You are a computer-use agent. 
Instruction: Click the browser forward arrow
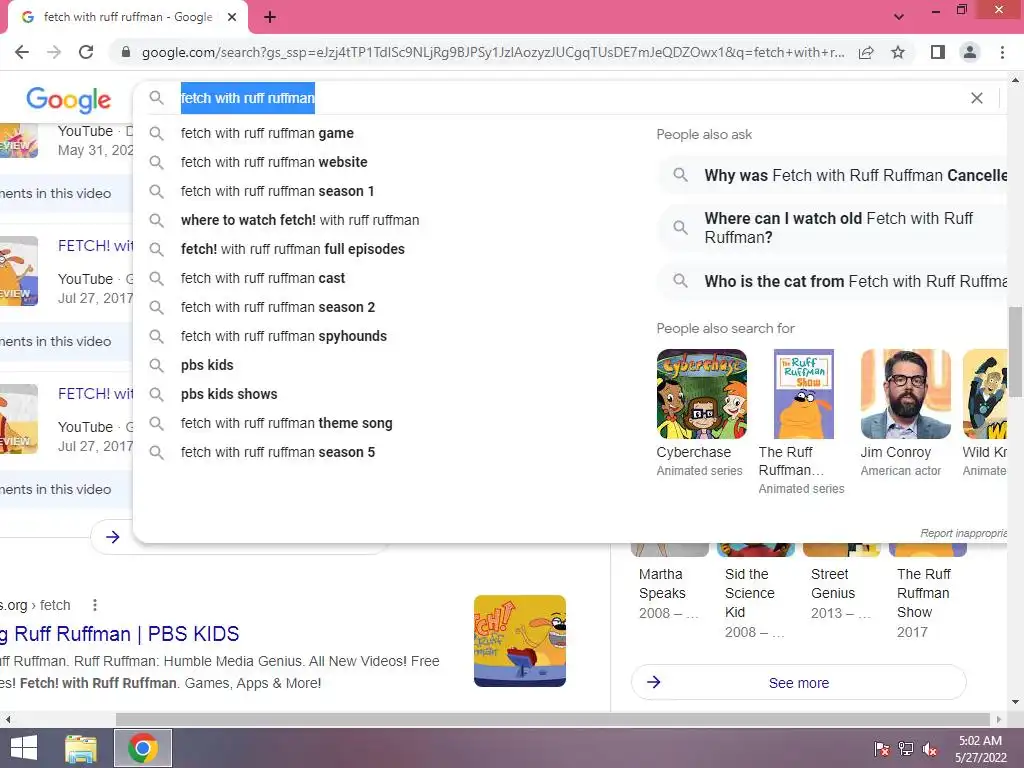(x=54, y=52)
